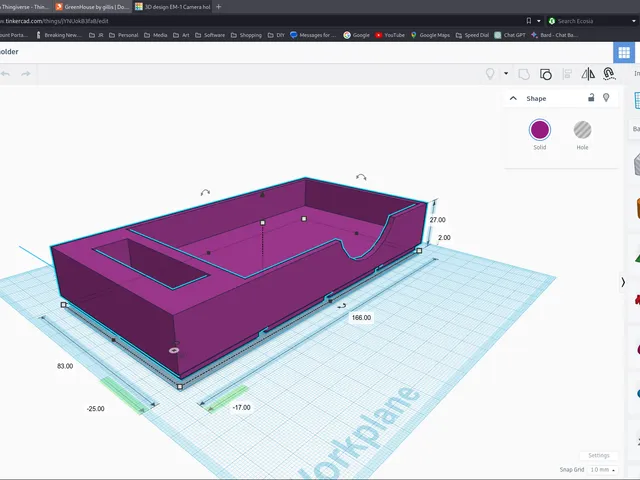640x480 pixels.
Task: Collapse the Shape inspector panel chevron
Action: (513, 98)
